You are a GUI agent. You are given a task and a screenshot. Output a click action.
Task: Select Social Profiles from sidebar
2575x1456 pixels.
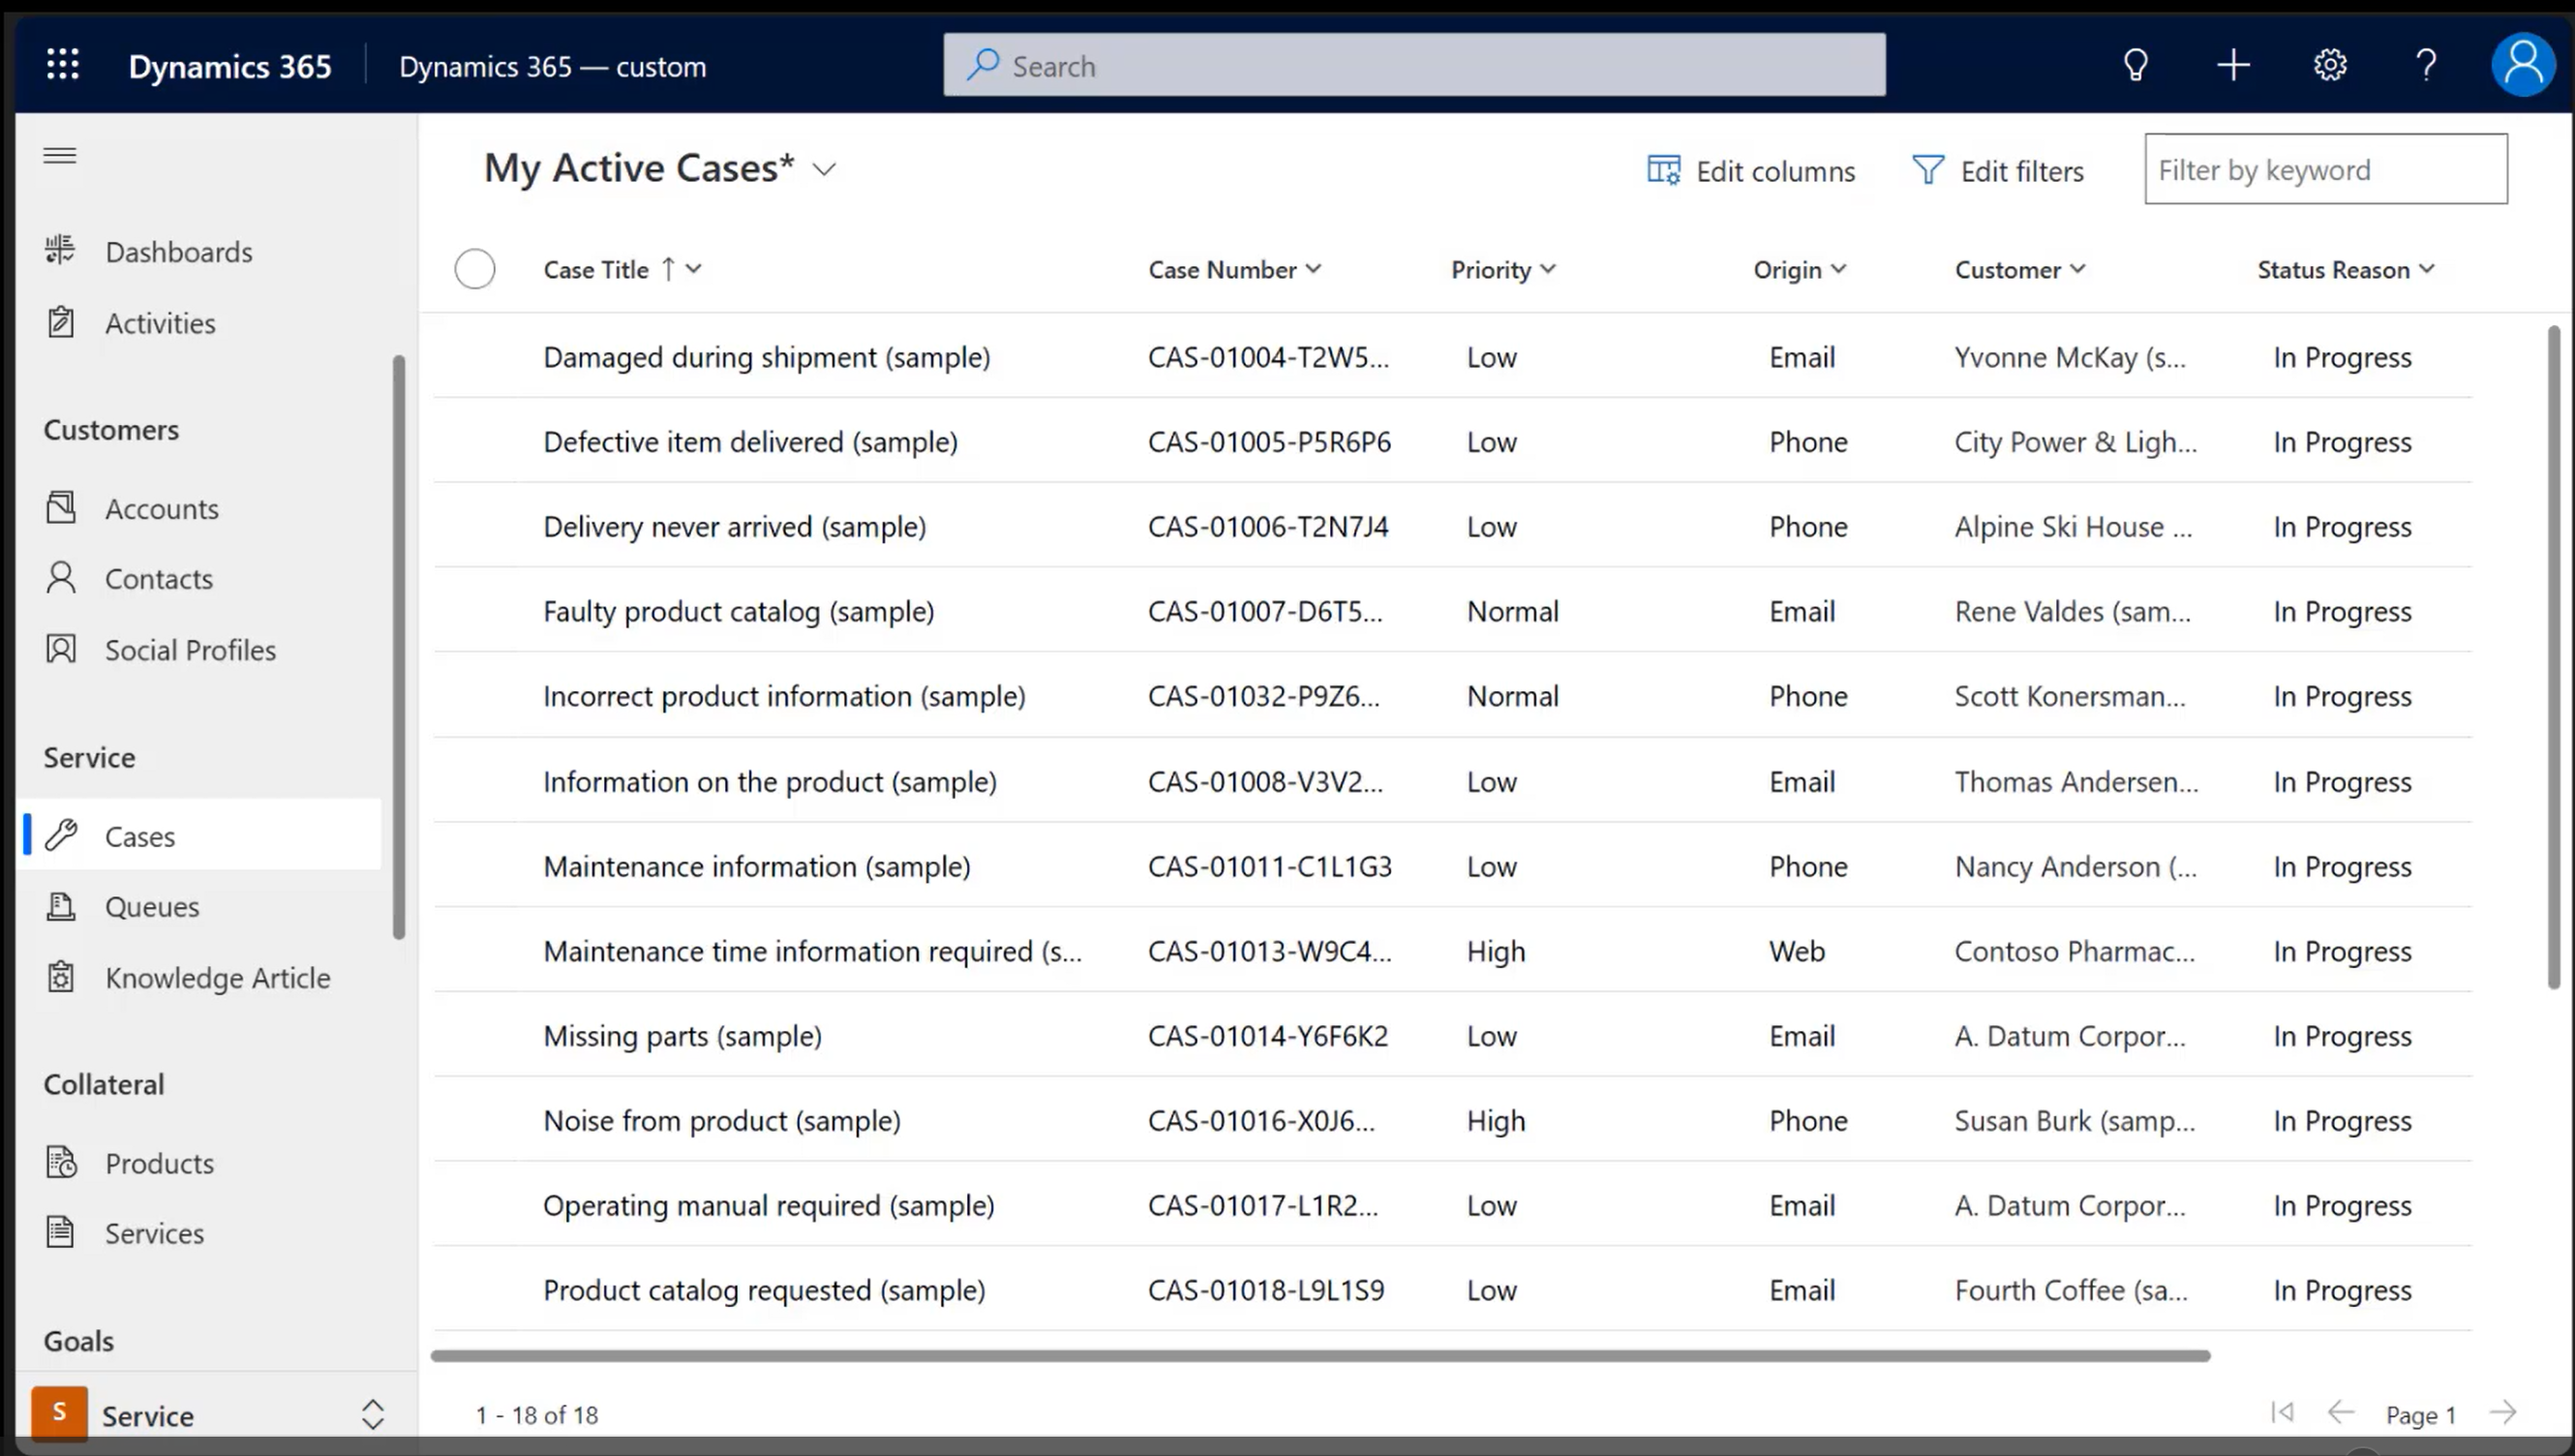(191, 650)
